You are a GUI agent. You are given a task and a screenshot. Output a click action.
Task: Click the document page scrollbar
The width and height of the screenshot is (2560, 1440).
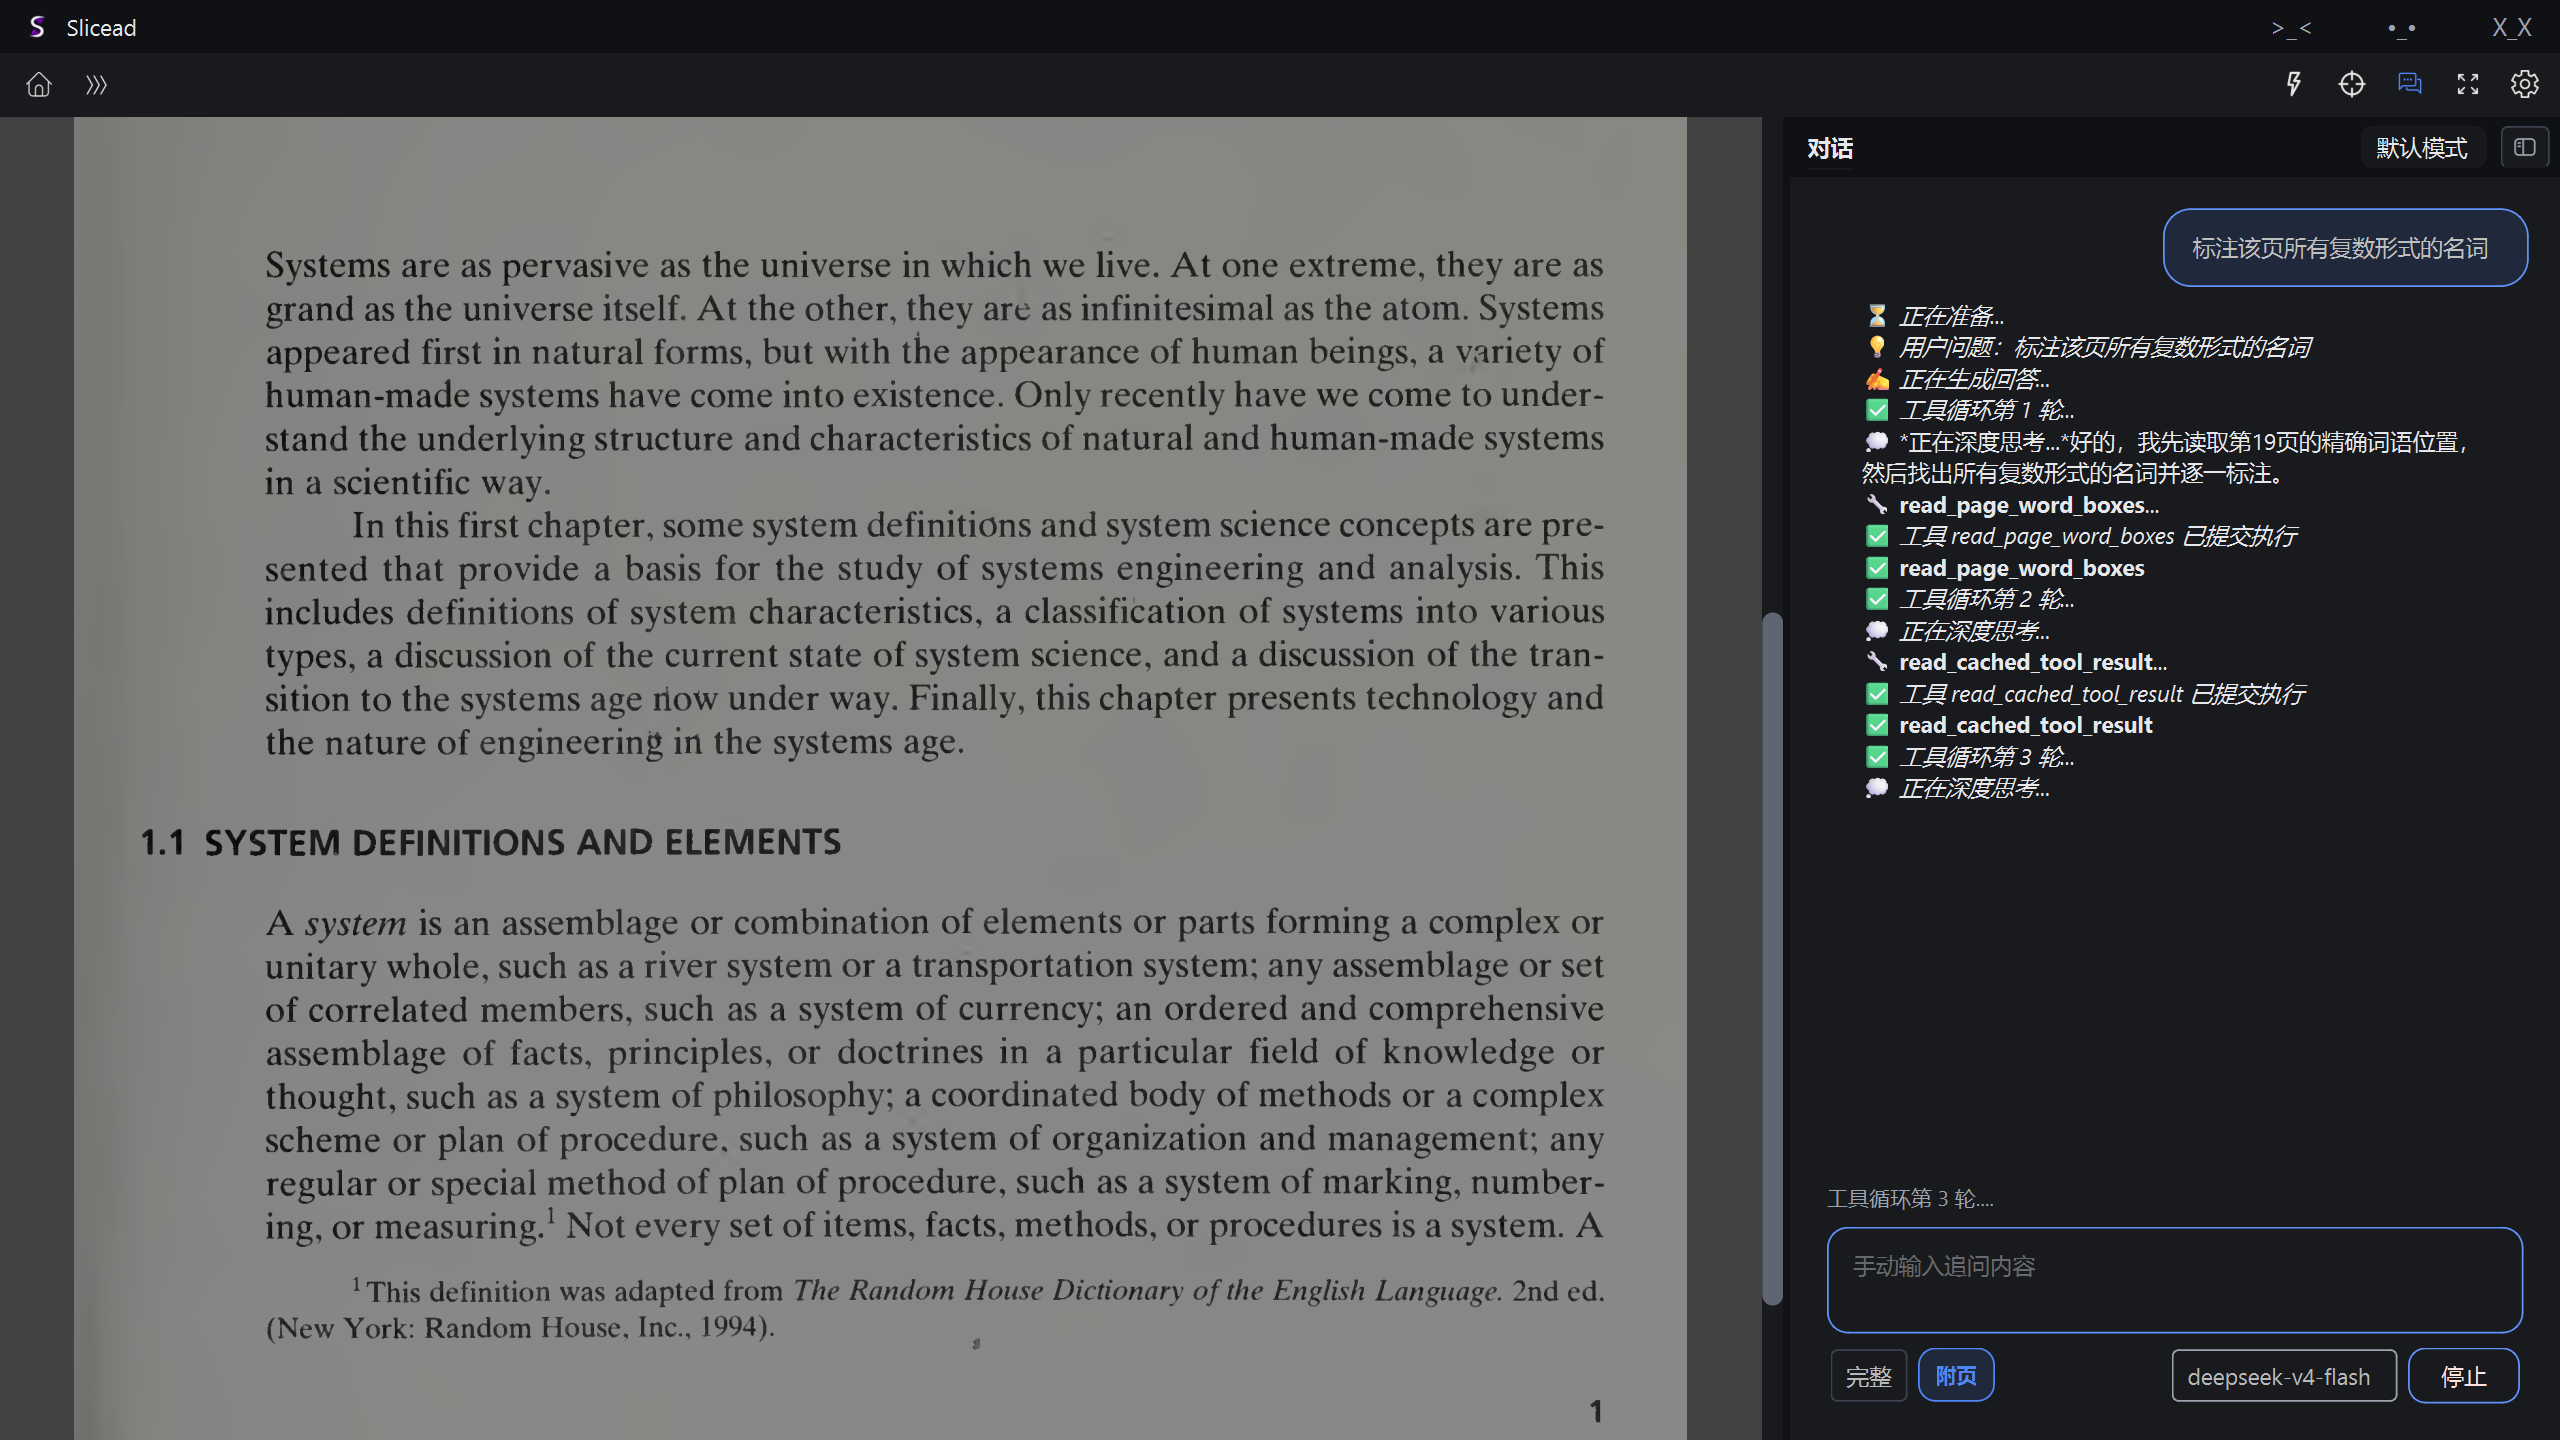[x=1772, y=958]
